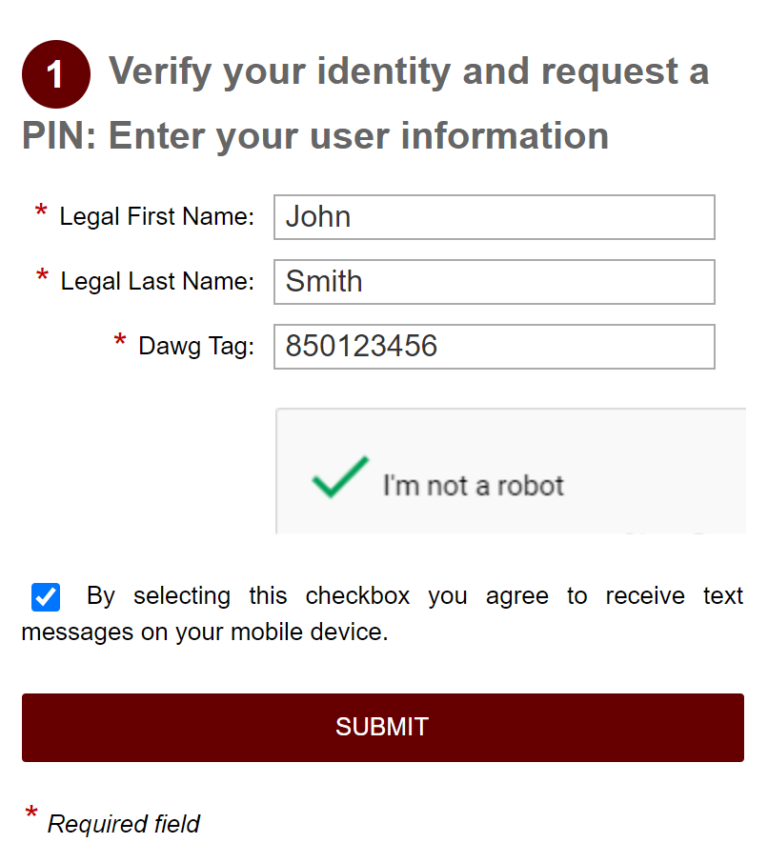This screenshot has height=863, width=768.
Task: Toggle the "I'm not a robot" verification
Action: [338, 478]
